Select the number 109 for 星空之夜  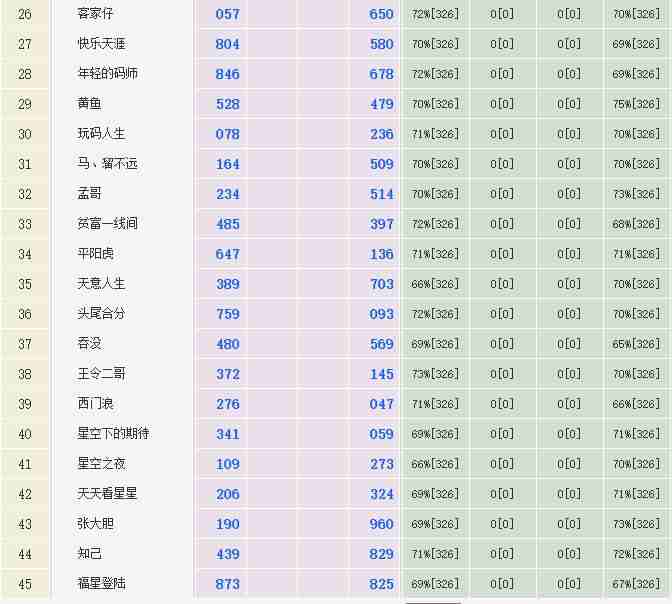[227, 464]
